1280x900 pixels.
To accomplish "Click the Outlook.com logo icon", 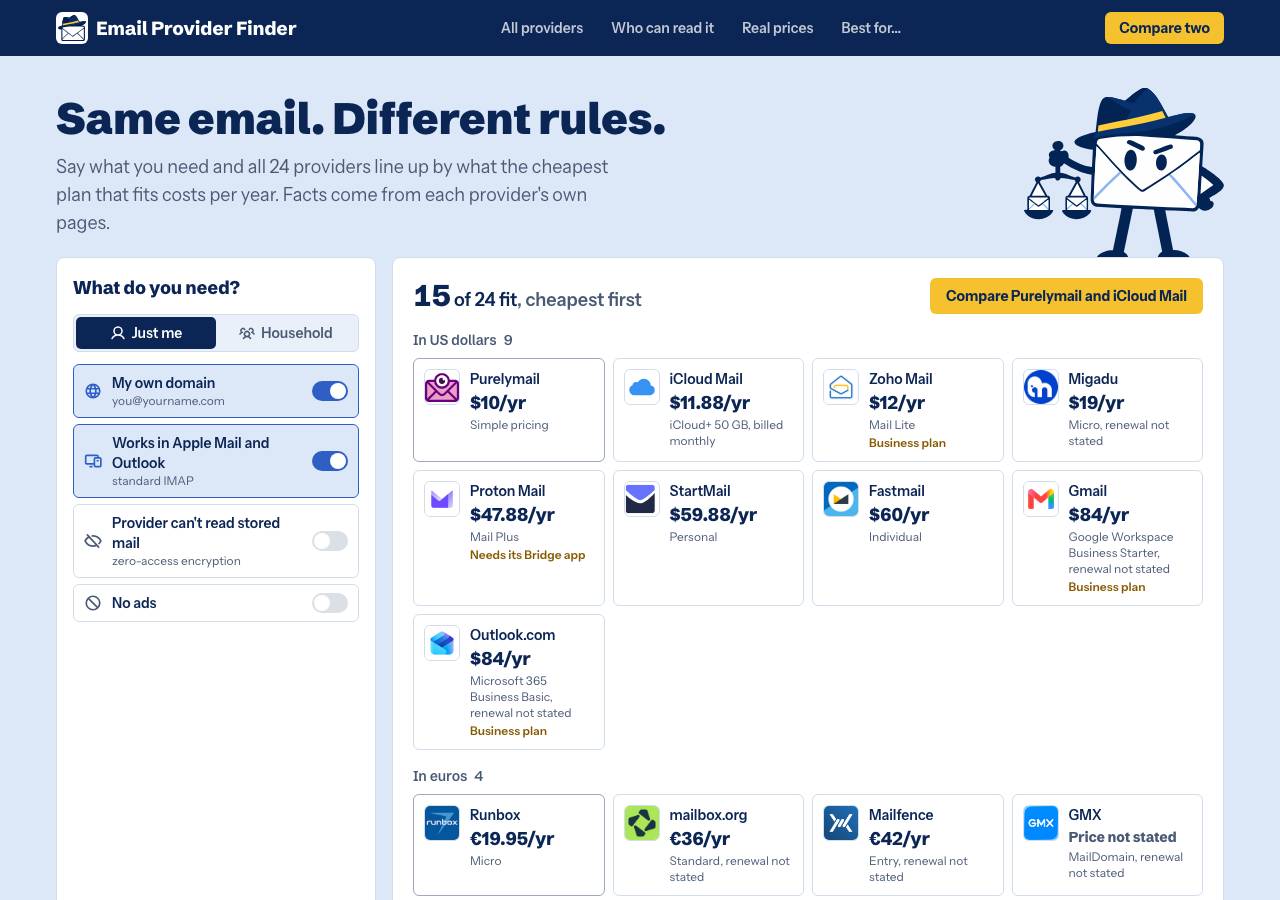I will pos(442,643).
